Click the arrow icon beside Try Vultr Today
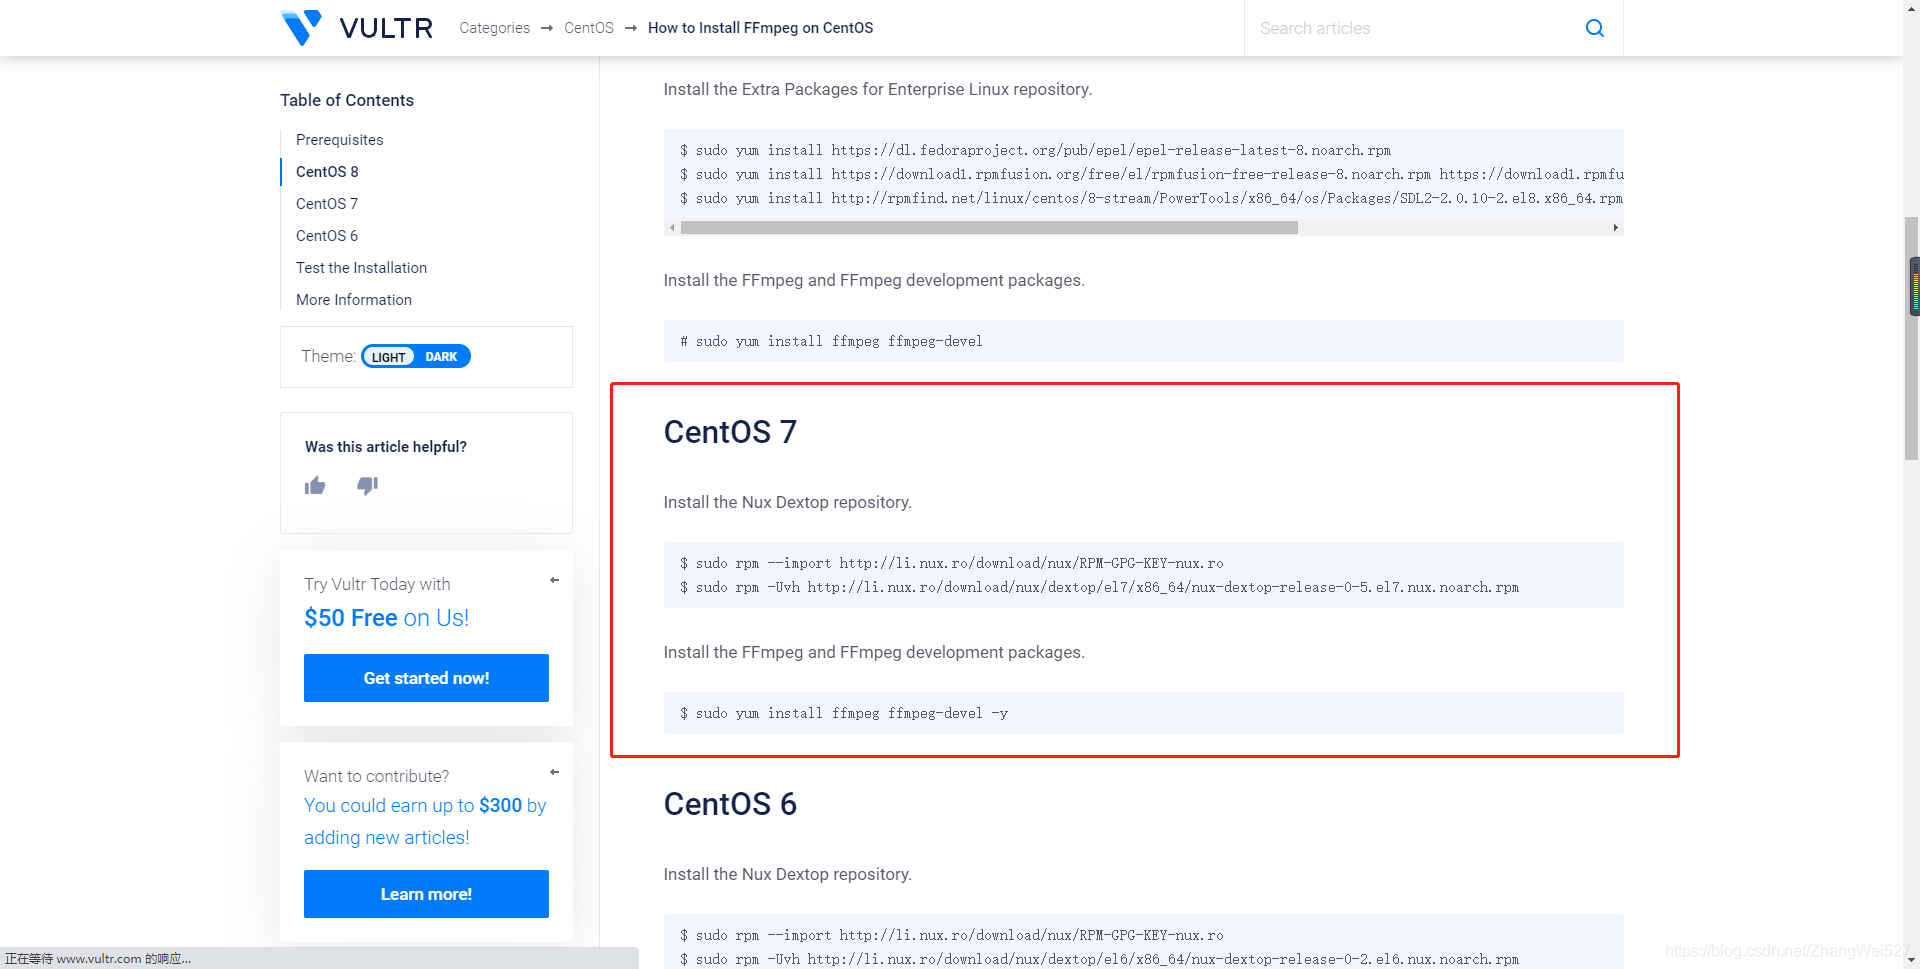The width and height of the screenshot is (1920, 969). click(x=554, y=580)
